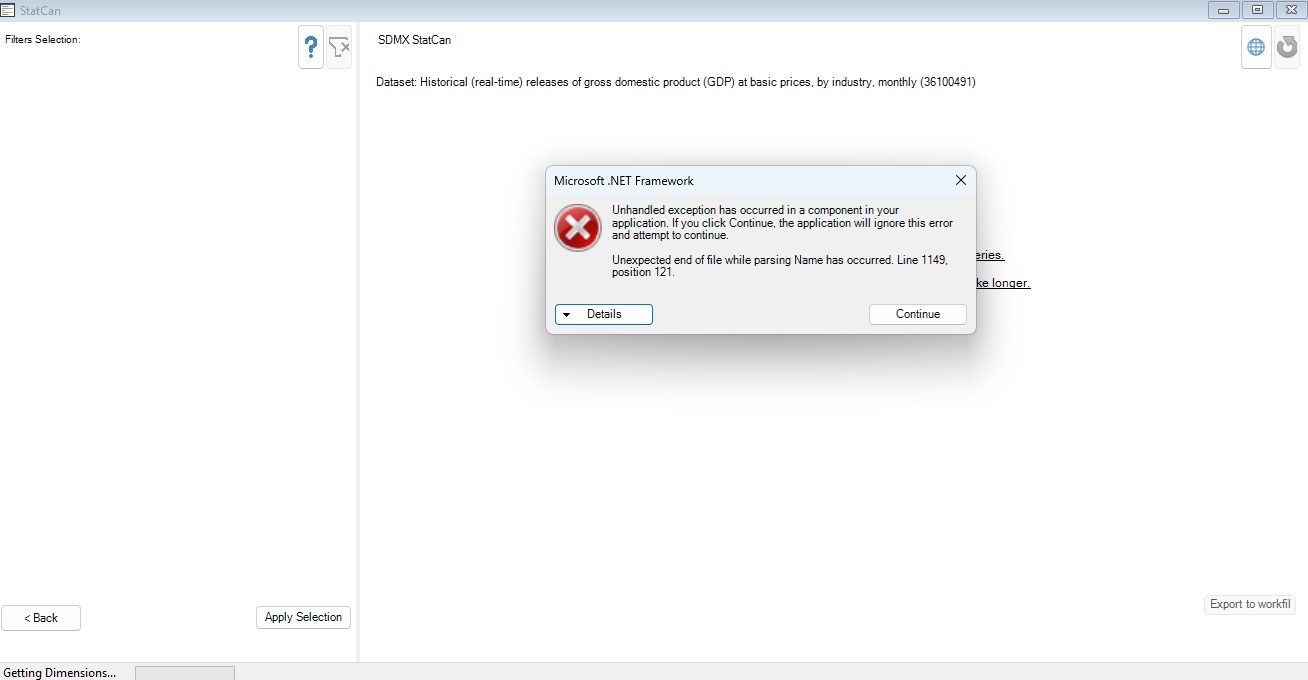Viewport: 1308px width, 680px height.
Task: Click the 'Unhandled exception has occurred' text
Action: 782,223
